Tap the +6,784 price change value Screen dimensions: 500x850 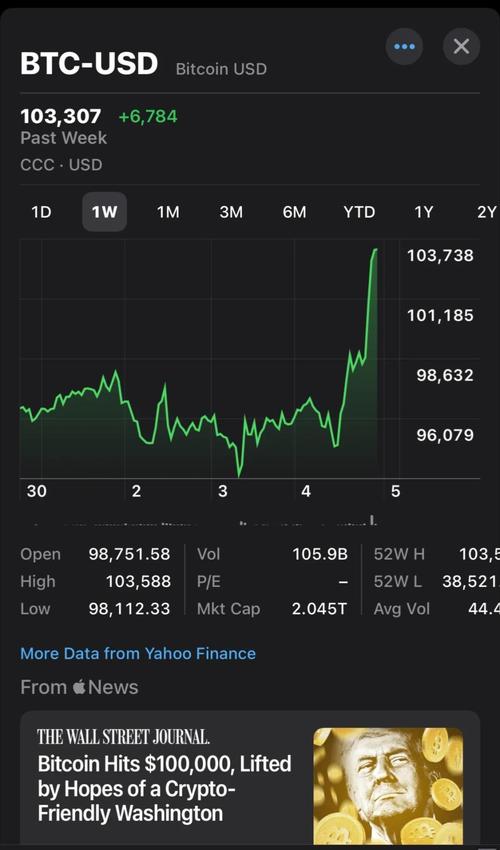(148, 116)
